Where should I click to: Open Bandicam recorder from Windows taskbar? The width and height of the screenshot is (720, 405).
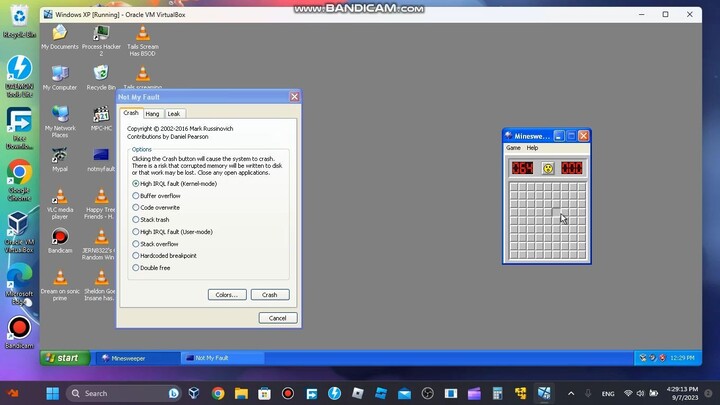(x=288, y=394)
